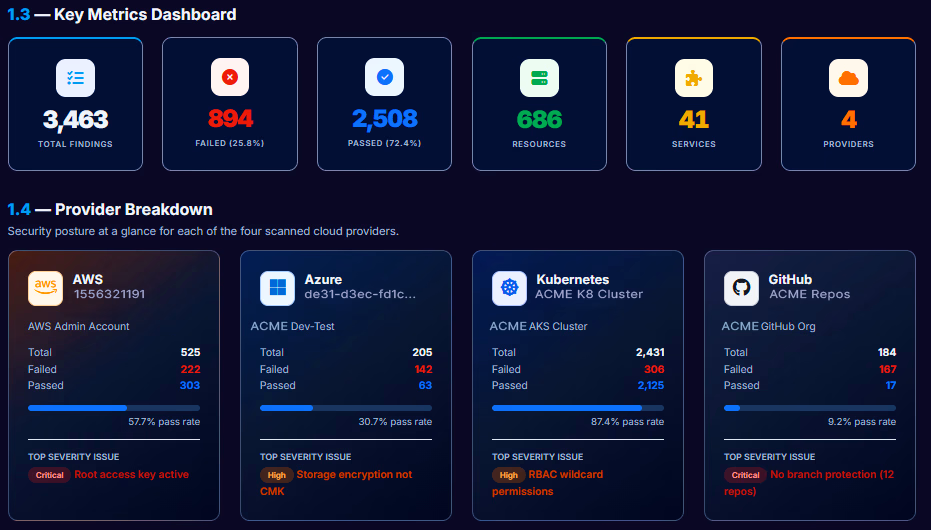The image size is (931, 530).
Task: Click the GitHub pass rate progress bar
Action: pos(810,408)
